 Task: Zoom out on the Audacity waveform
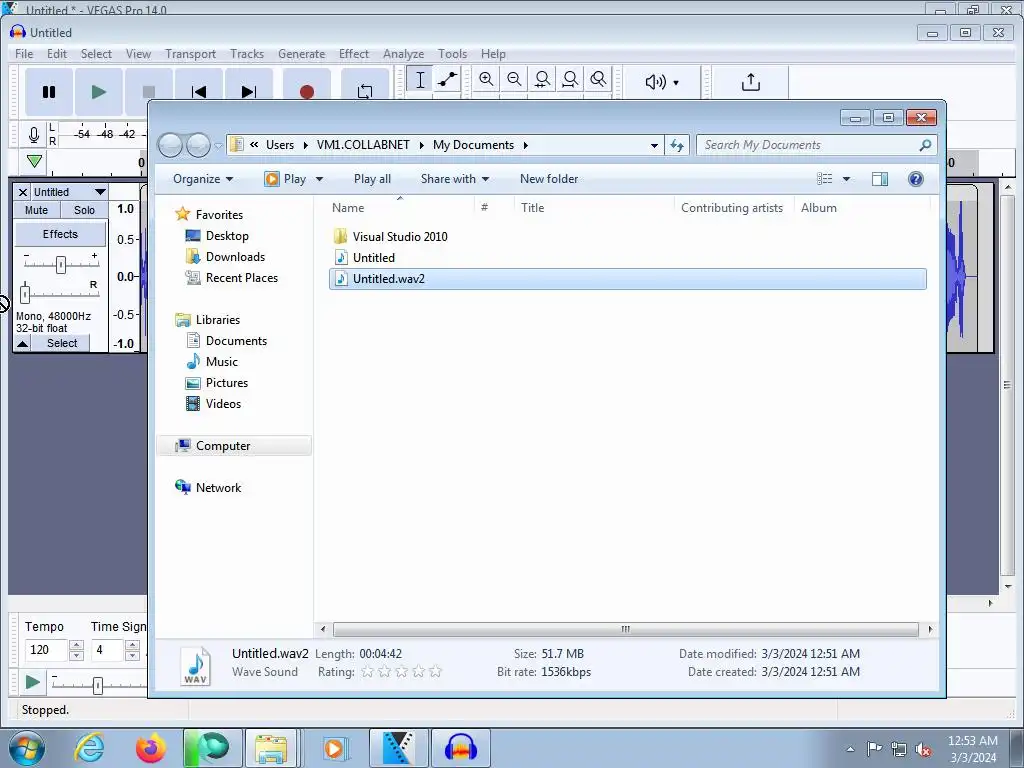pos(514,80)
